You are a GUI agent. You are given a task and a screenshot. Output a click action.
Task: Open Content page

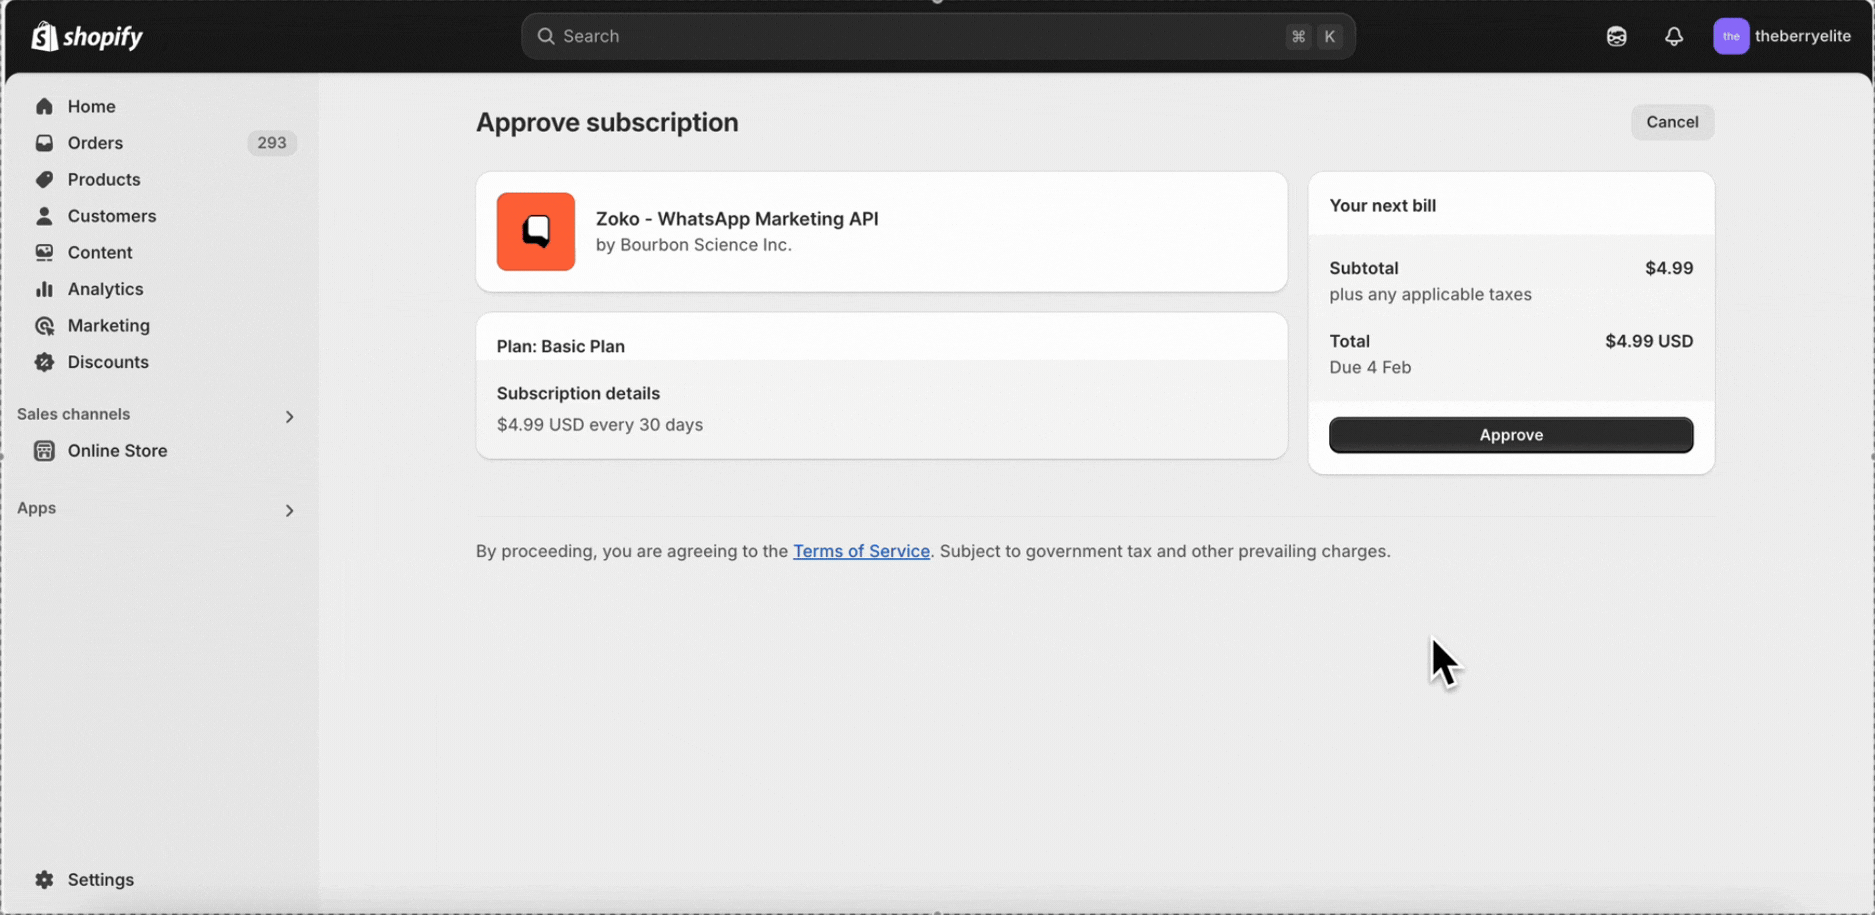point(100,253)
